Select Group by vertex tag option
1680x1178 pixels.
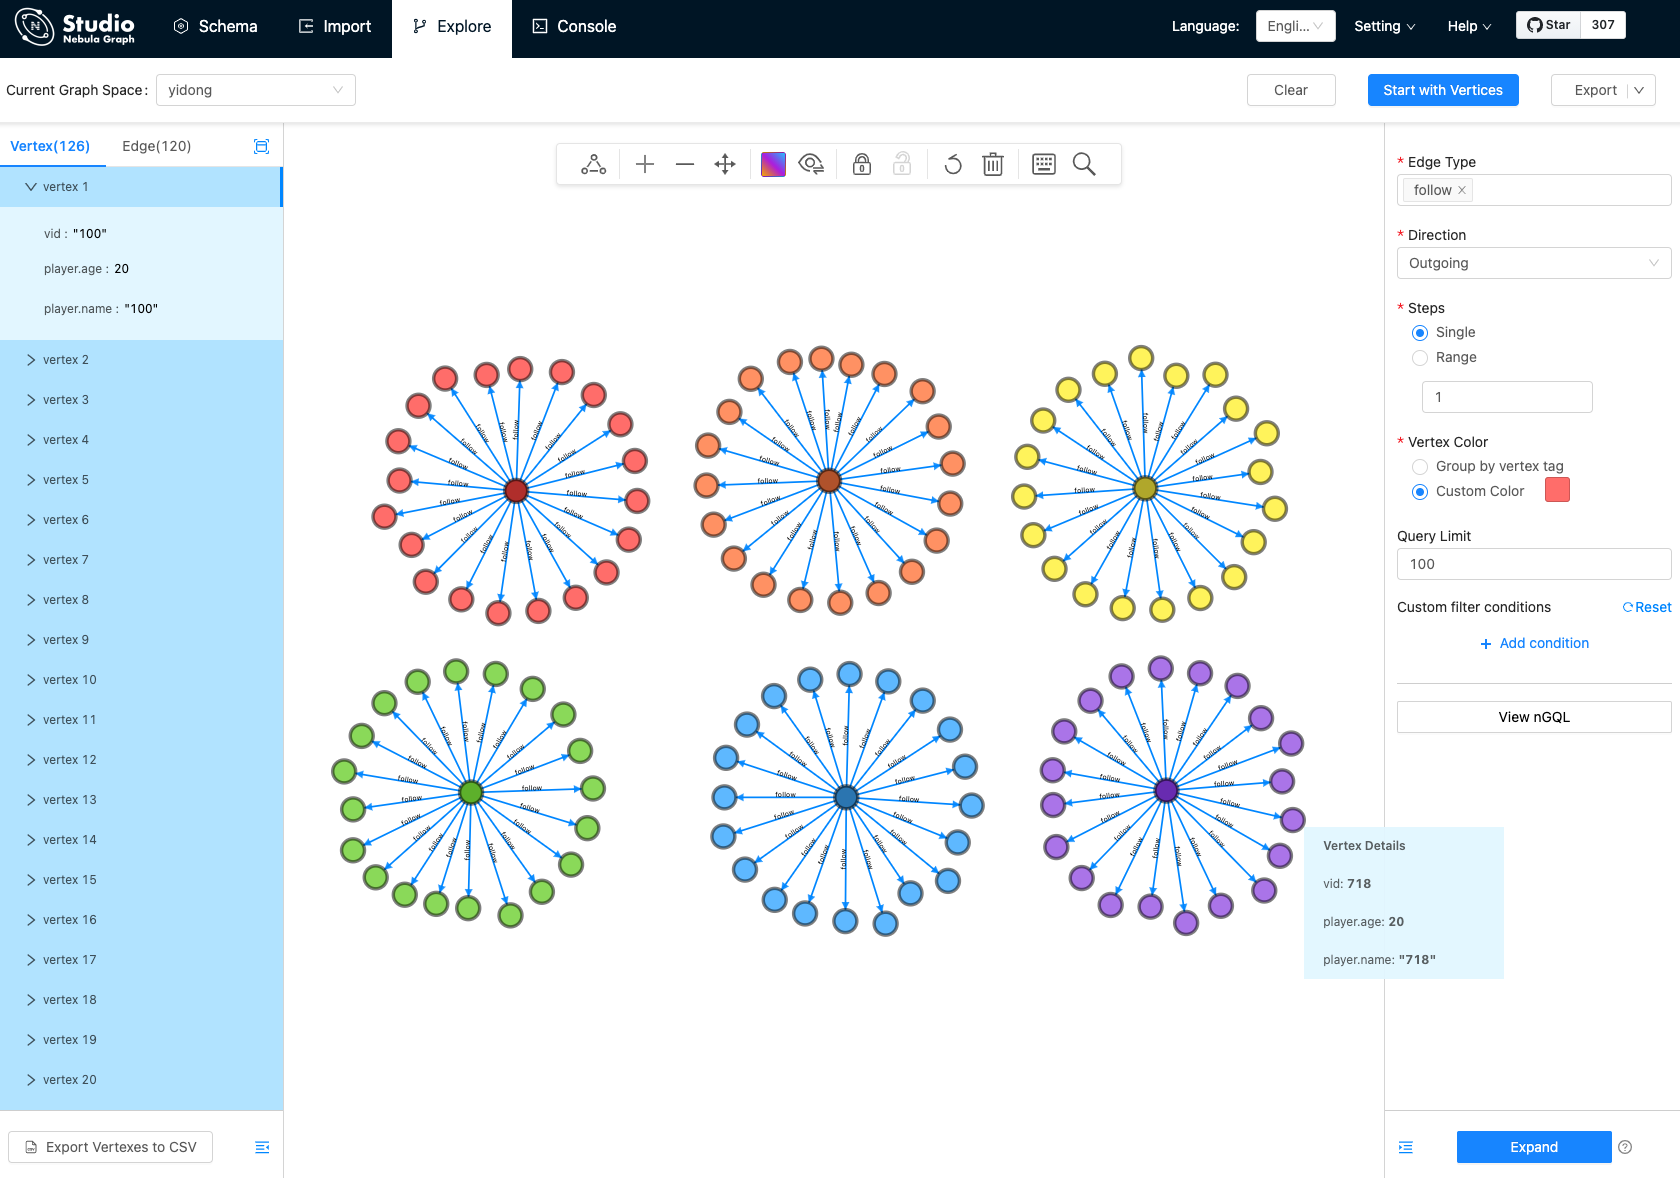(1420, 467)
